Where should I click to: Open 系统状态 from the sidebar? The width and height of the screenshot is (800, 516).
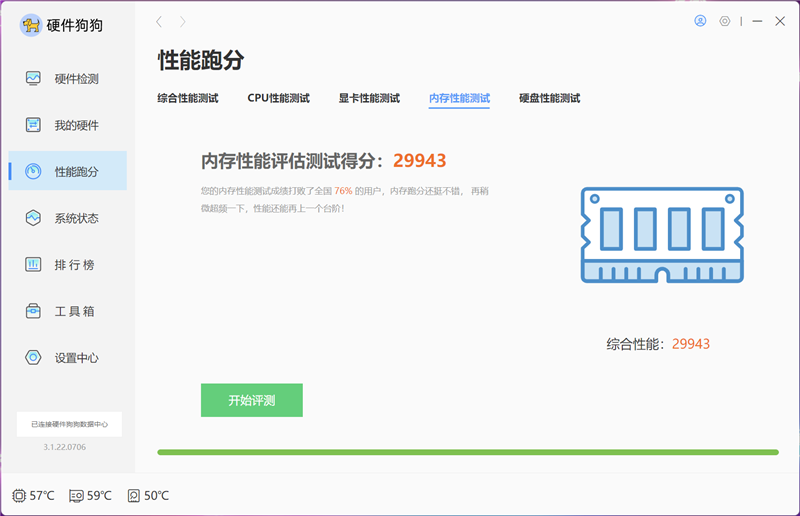67,218
